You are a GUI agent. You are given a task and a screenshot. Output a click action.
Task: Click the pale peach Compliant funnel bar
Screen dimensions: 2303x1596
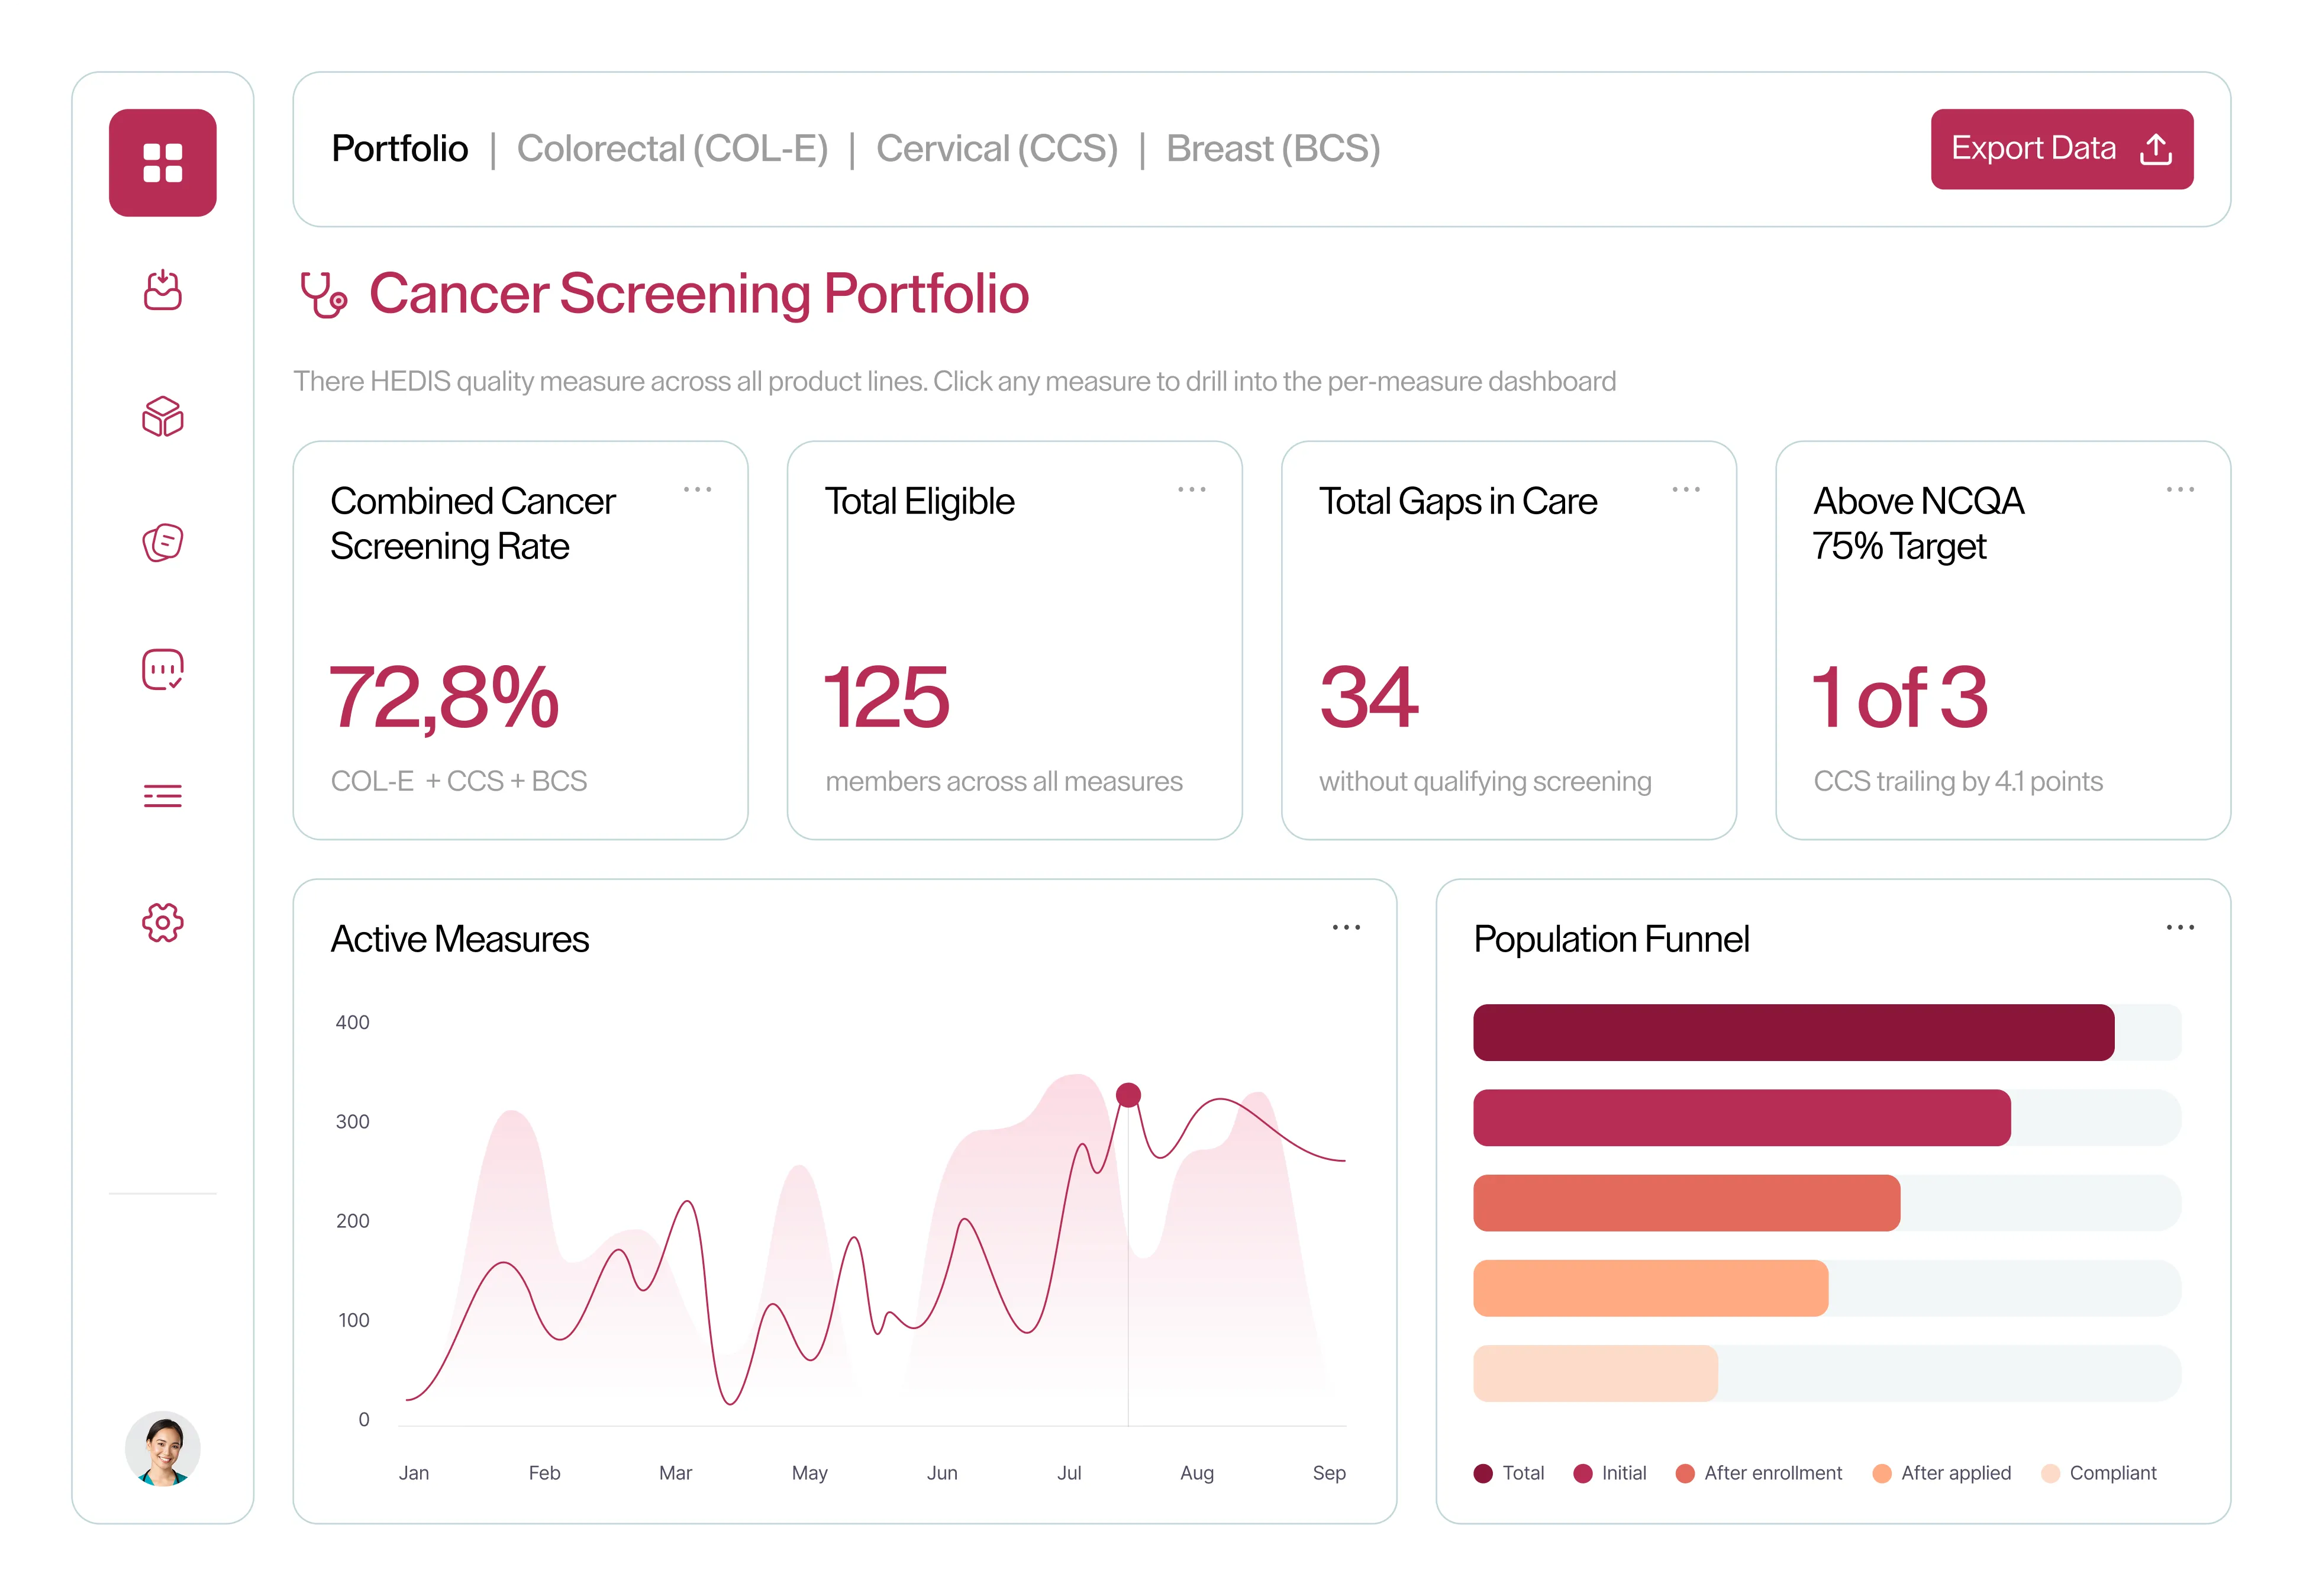click(x=1596, y=1374)
